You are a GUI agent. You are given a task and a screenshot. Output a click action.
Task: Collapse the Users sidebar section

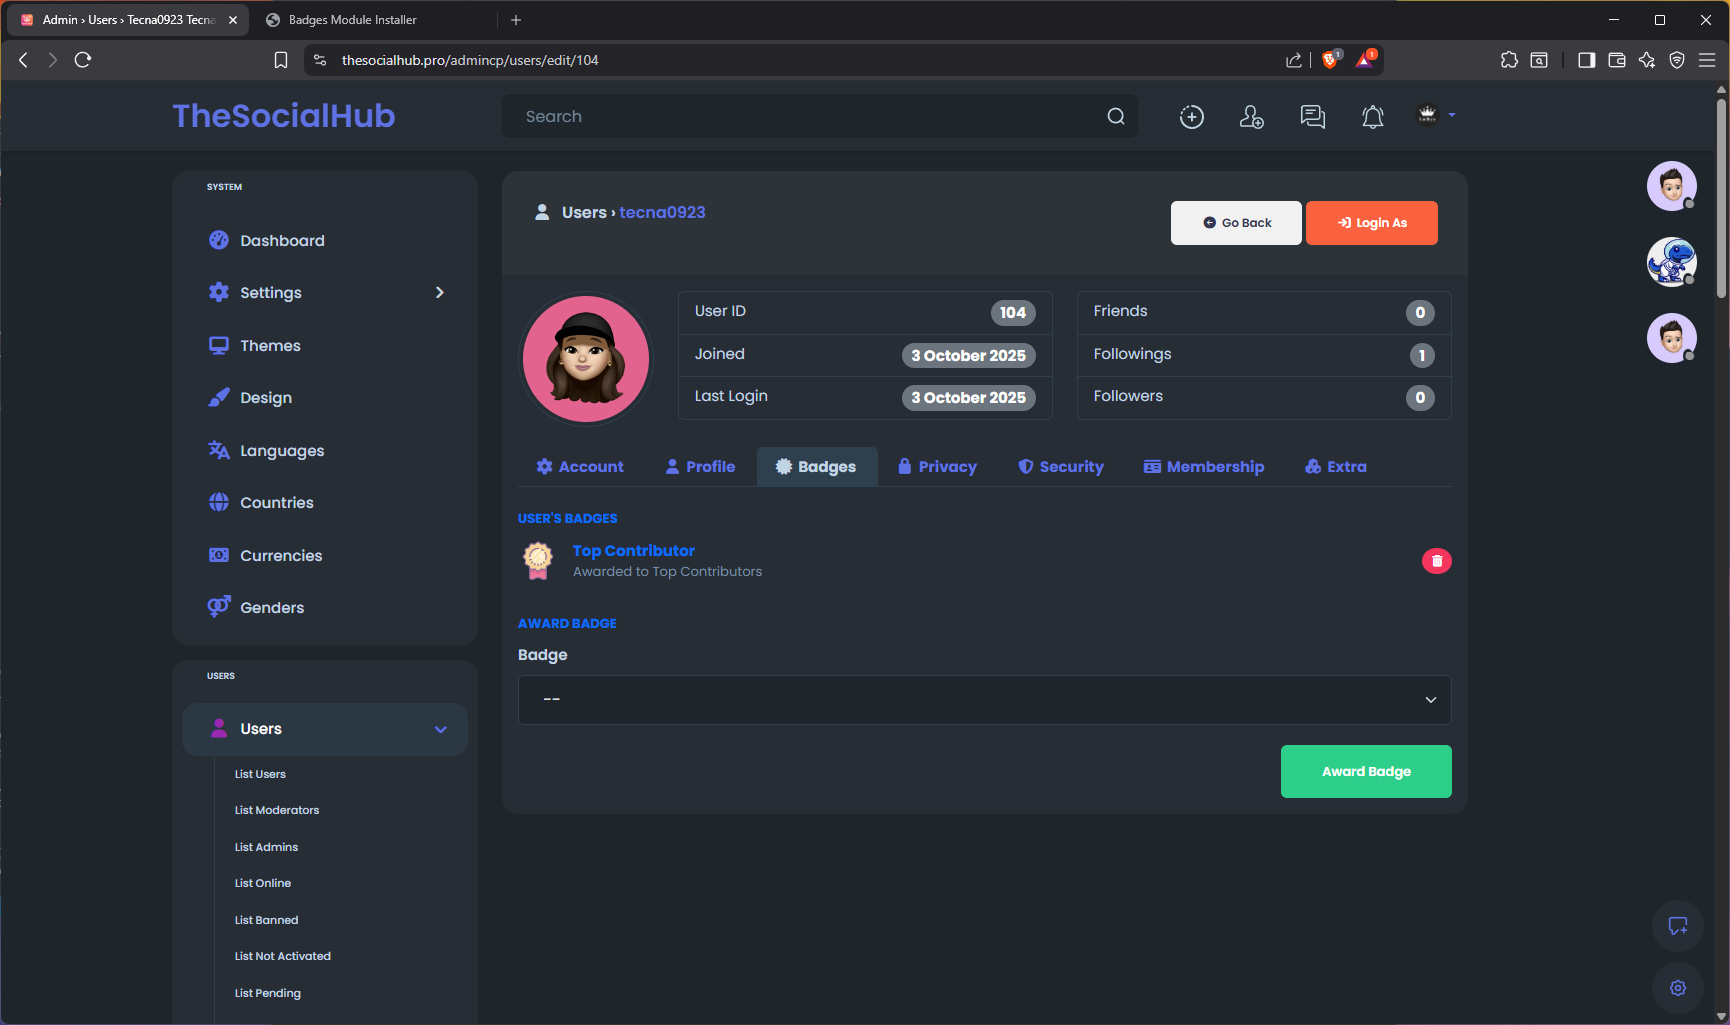[x=440, y=729]
